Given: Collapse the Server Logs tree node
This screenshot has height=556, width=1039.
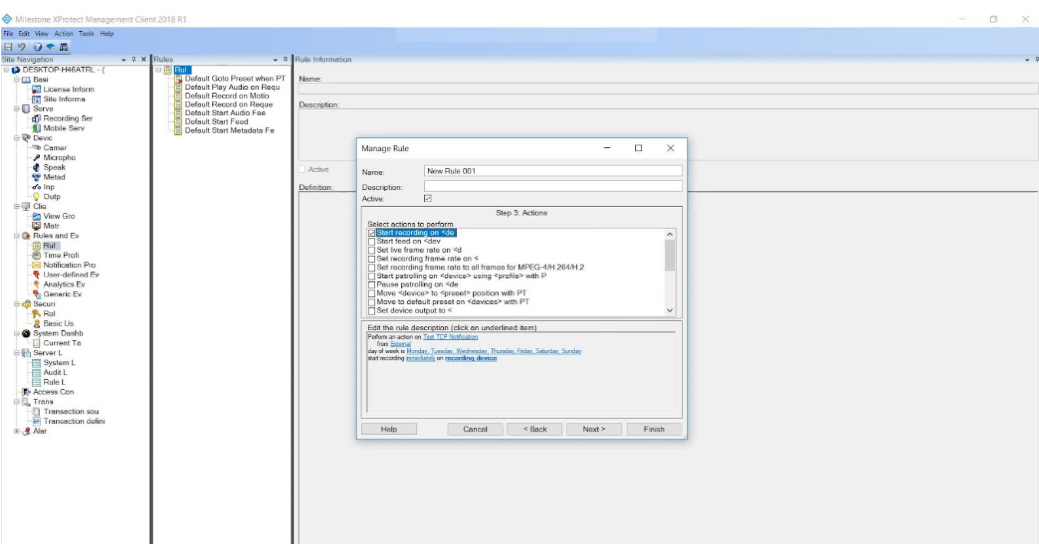Looking at the screenshot, I should (17, 353).
